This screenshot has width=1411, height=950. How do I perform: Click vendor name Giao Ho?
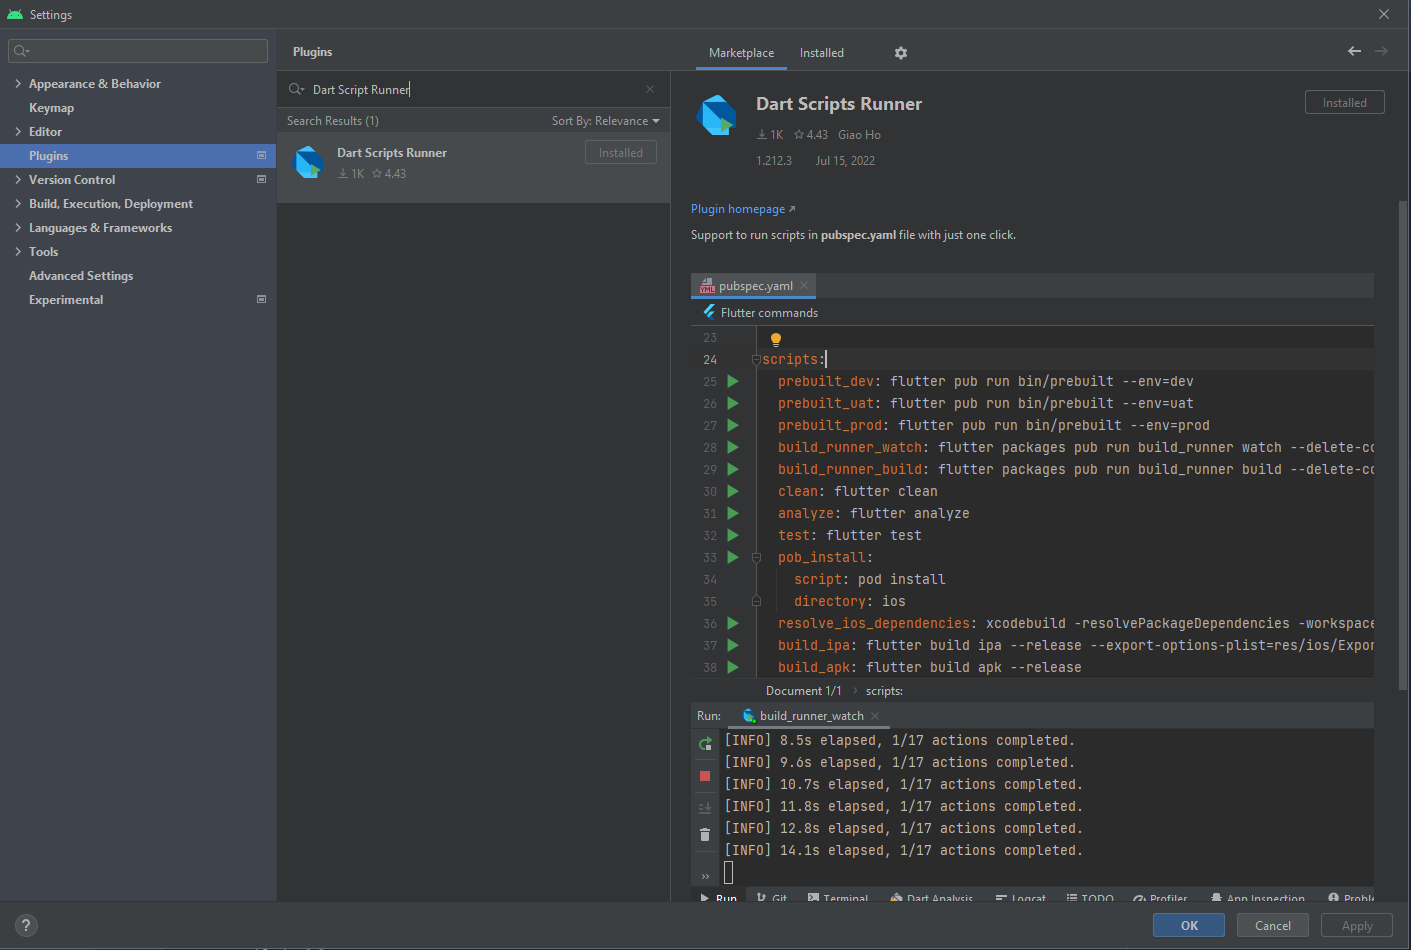(859, 135)
